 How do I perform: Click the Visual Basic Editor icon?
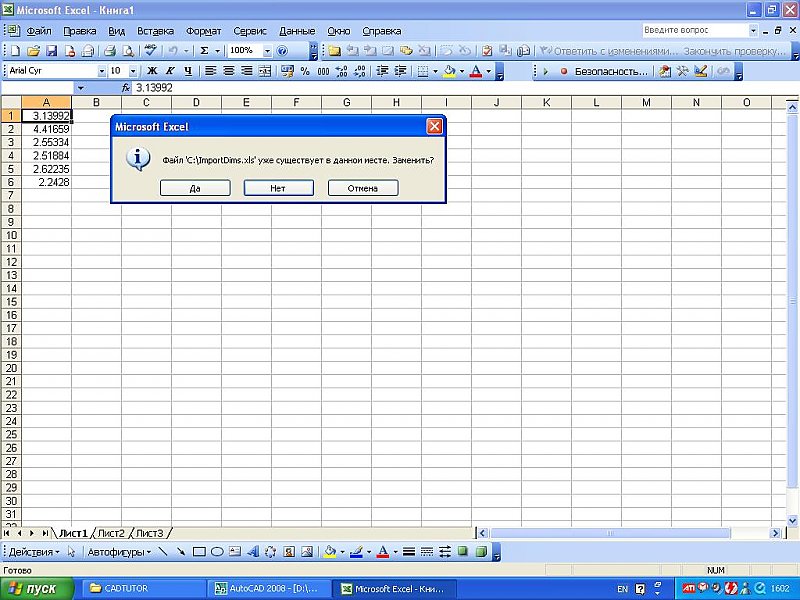[x=665, y=71]
